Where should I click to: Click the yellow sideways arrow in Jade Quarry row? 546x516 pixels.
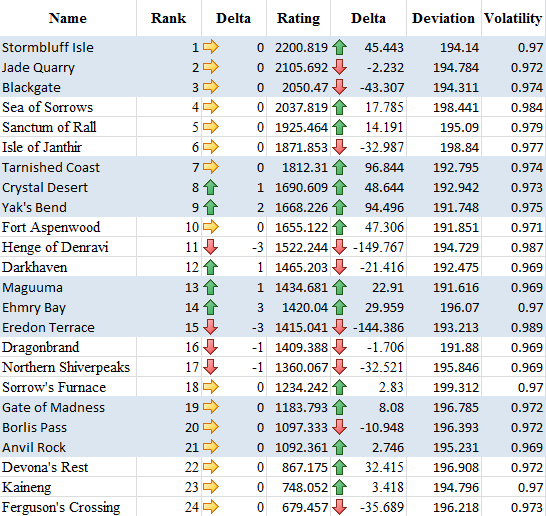click(211, 67)
